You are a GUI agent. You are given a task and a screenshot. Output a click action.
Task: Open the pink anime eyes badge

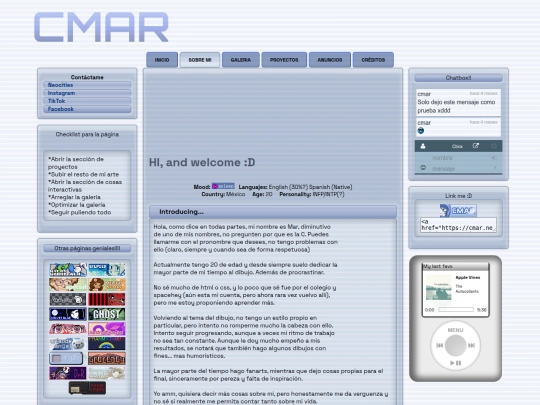[x=68, y=329]
